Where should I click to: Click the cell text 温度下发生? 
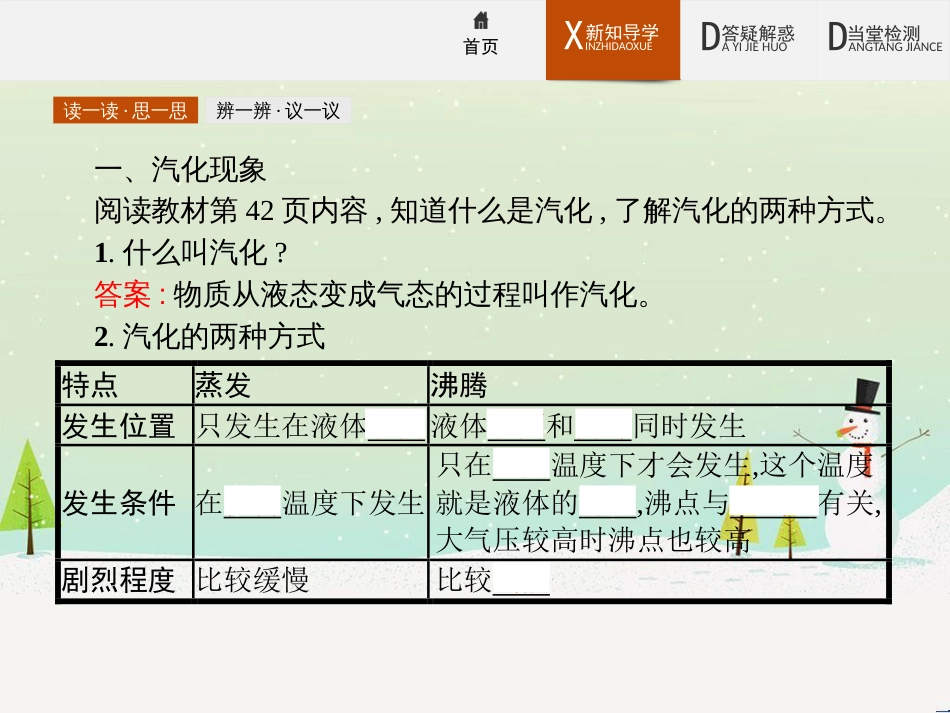352,503
